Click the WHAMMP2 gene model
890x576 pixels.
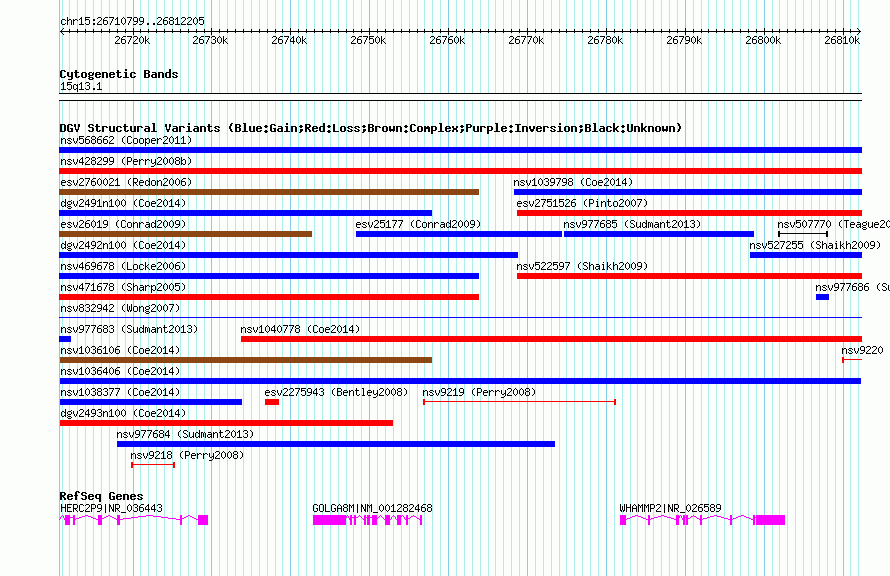coord(703,520)
